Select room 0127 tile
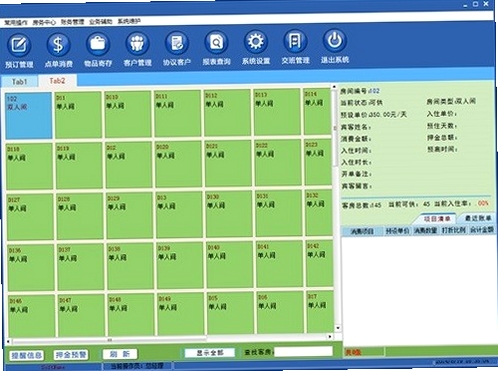498x371 pixels. tap(30, 217)
